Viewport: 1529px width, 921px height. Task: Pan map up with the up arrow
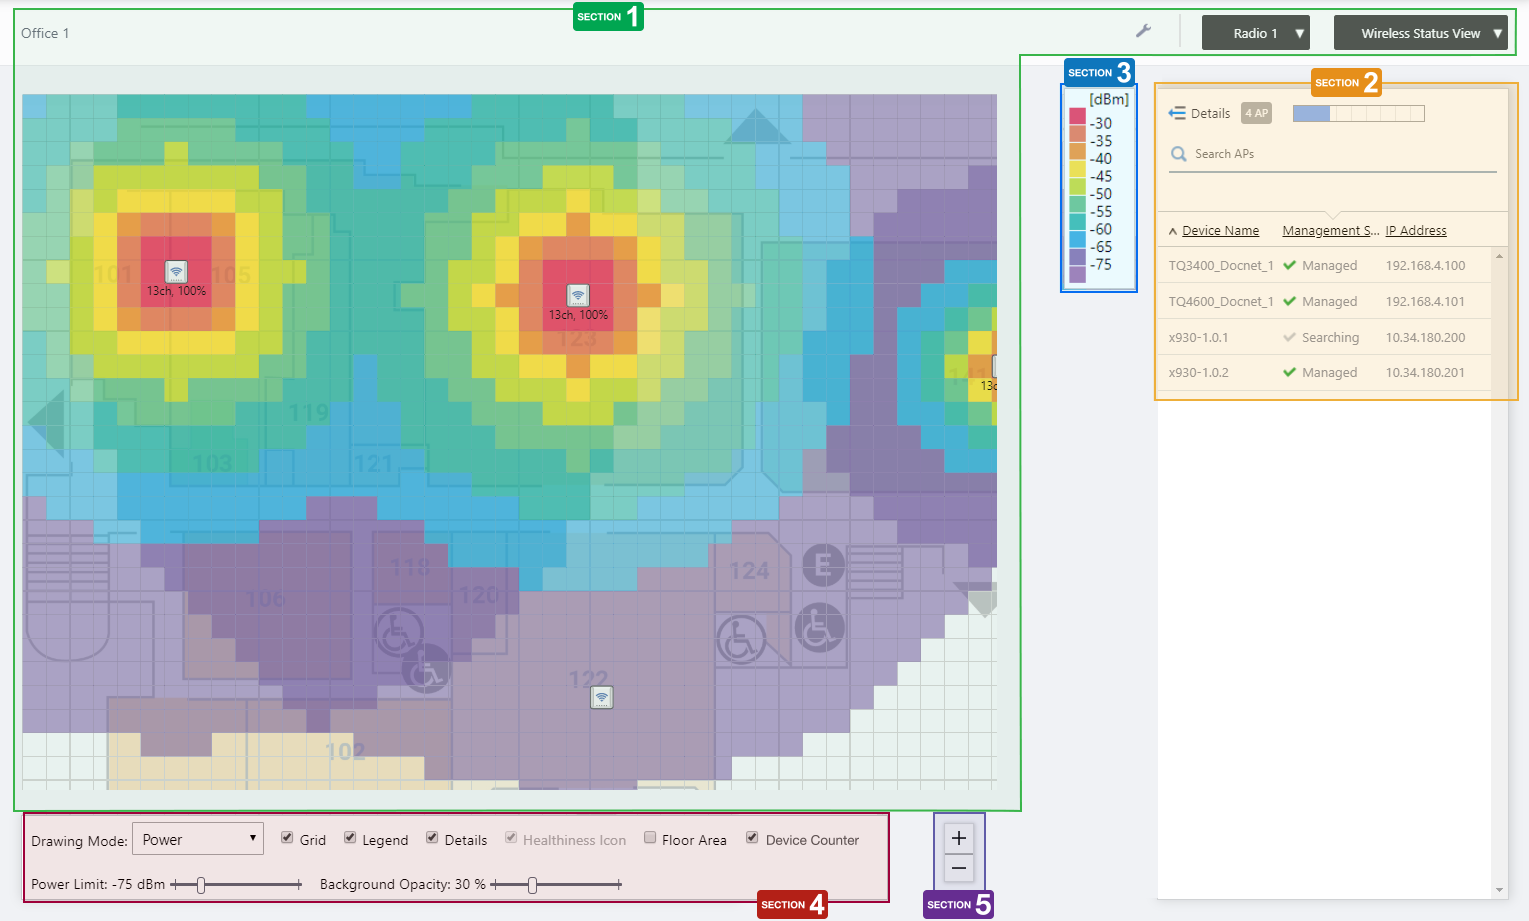click(x=757, y=127)
